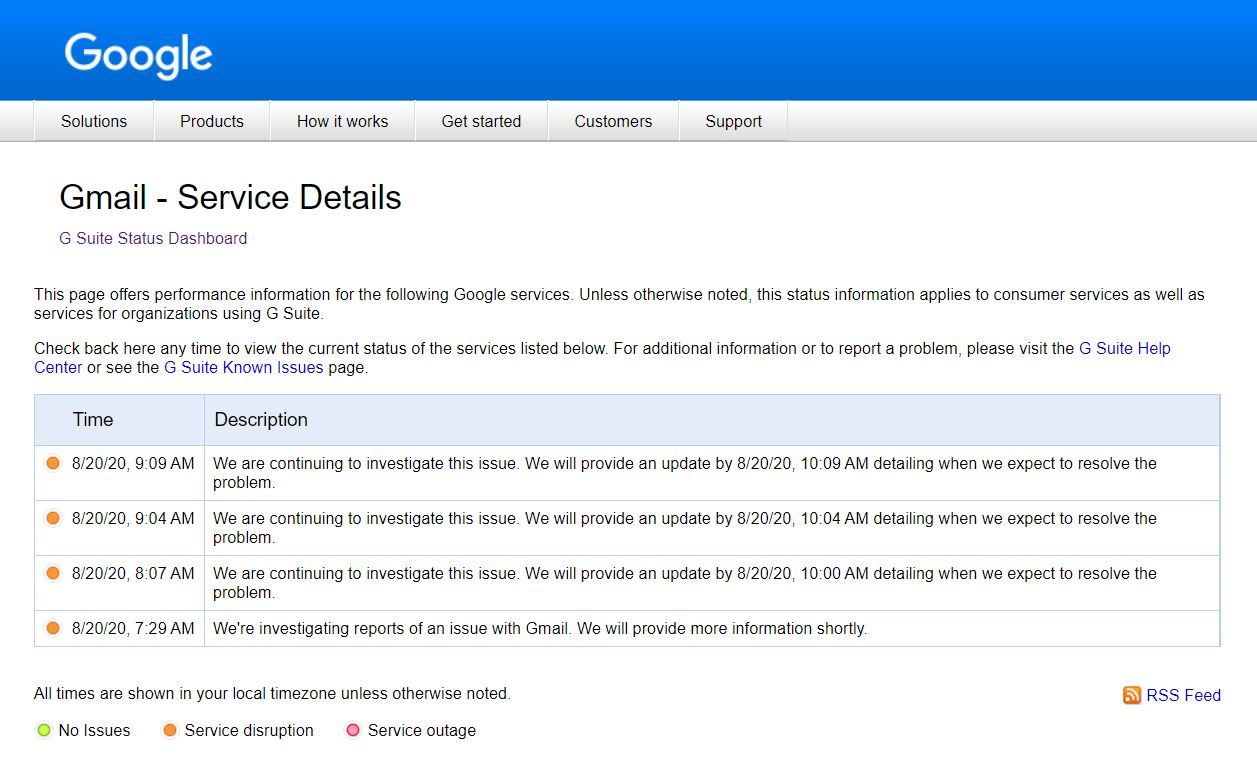1257x772 pixels.
Task: Open the Customers section
Action: tap(613, 121)
